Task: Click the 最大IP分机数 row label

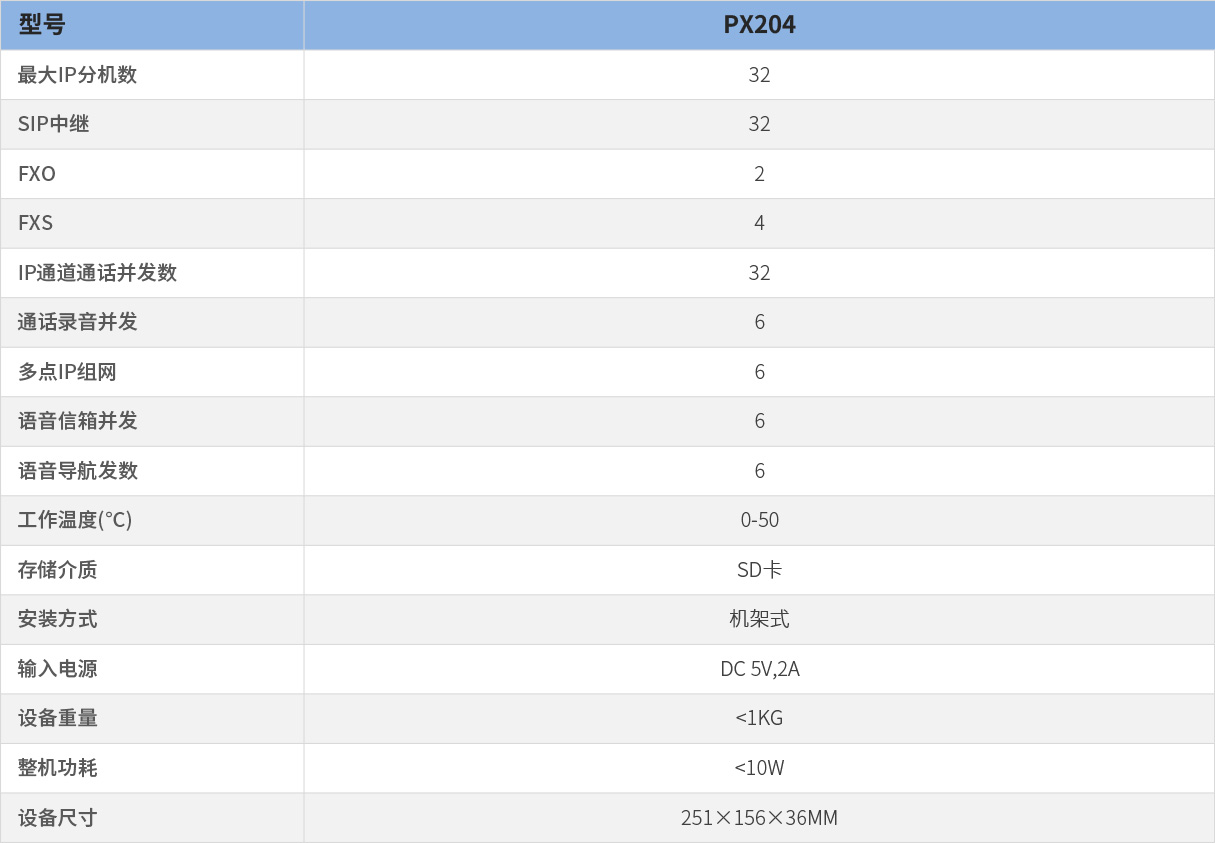Action: 77,75
